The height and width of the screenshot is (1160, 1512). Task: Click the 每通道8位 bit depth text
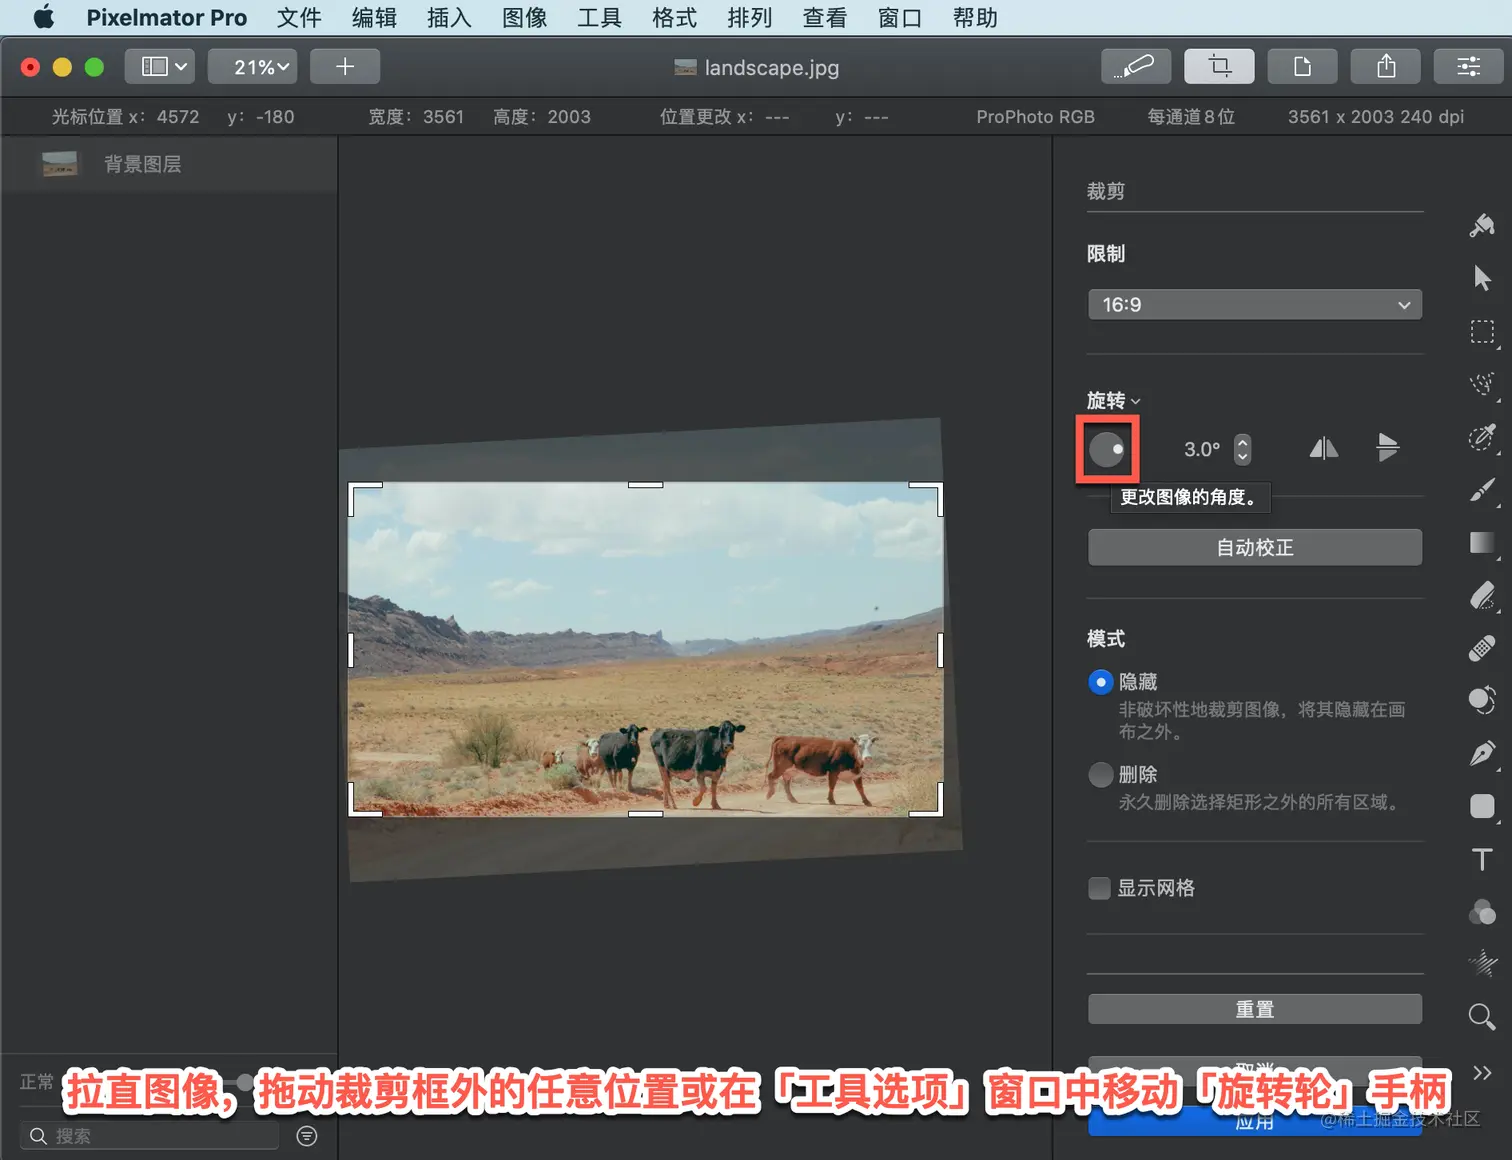pyautogui.click(x=1191, y=117)
